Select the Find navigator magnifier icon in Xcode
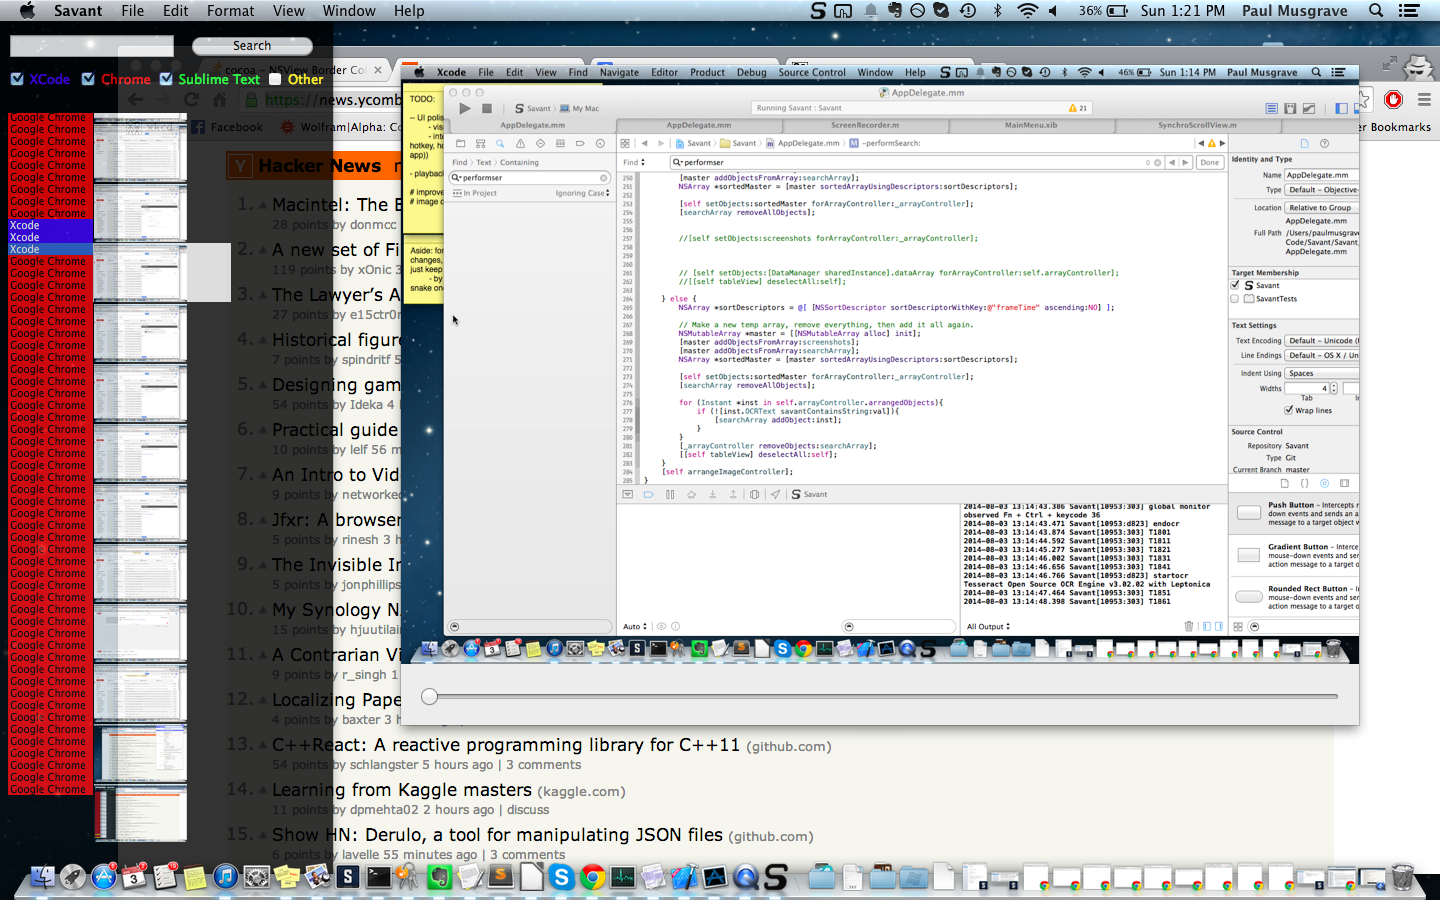 [x=500, y=143]
